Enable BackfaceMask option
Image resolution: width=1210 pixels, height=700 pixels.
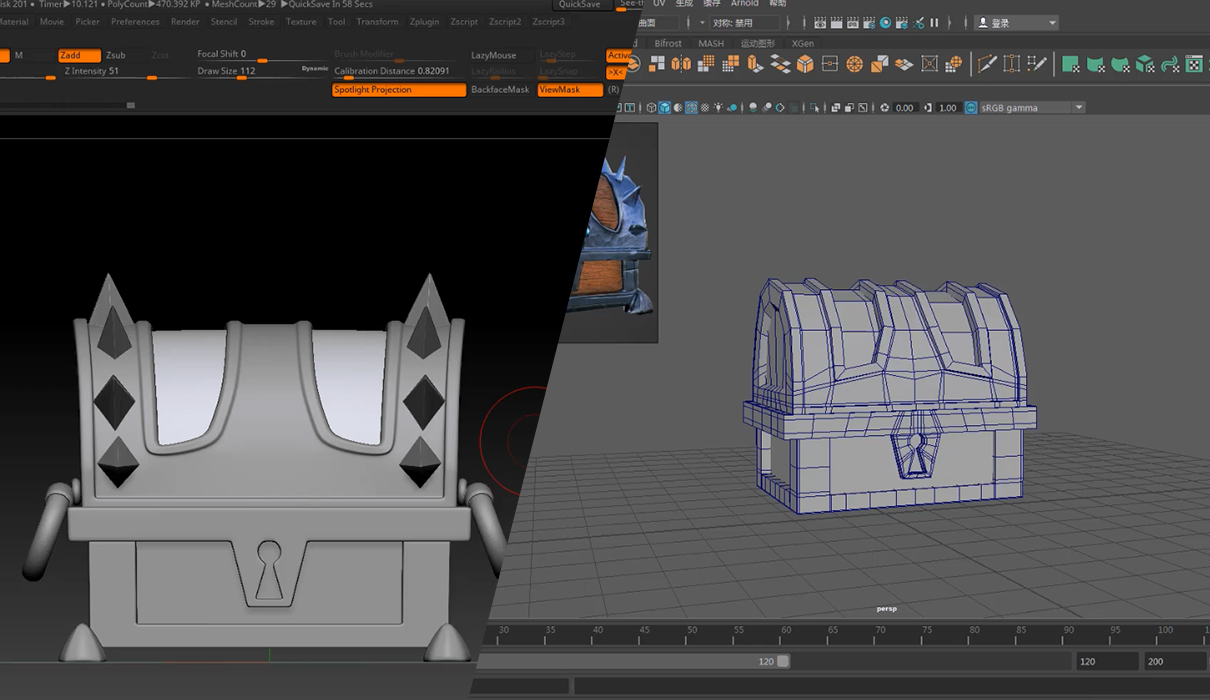click(x=500, y=90)
